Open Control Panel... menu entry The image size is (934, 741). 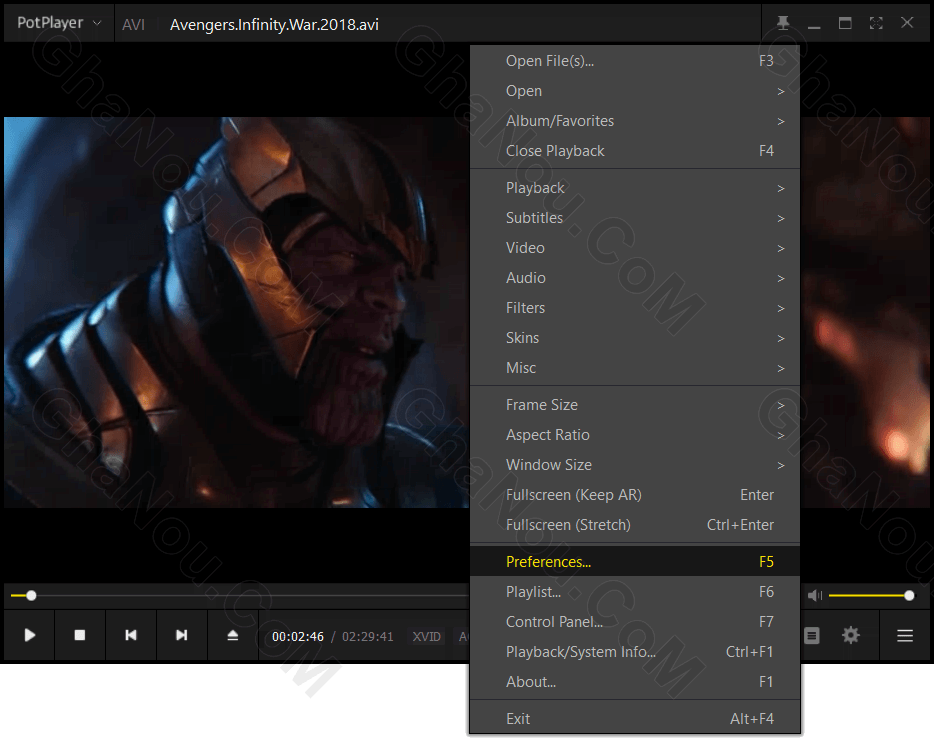[x=635, y=622]
